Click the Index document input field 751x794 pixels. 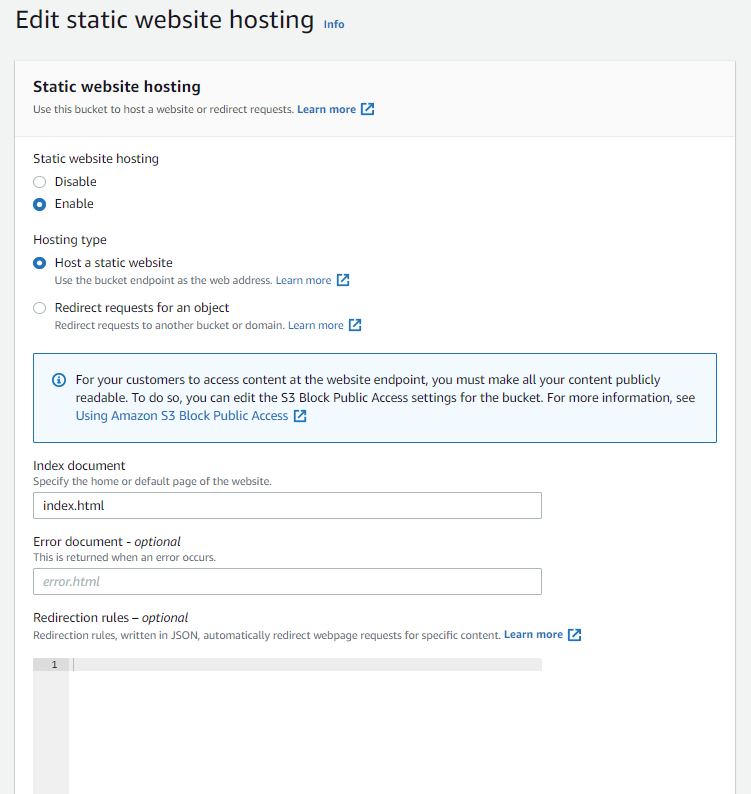(287, 506)
